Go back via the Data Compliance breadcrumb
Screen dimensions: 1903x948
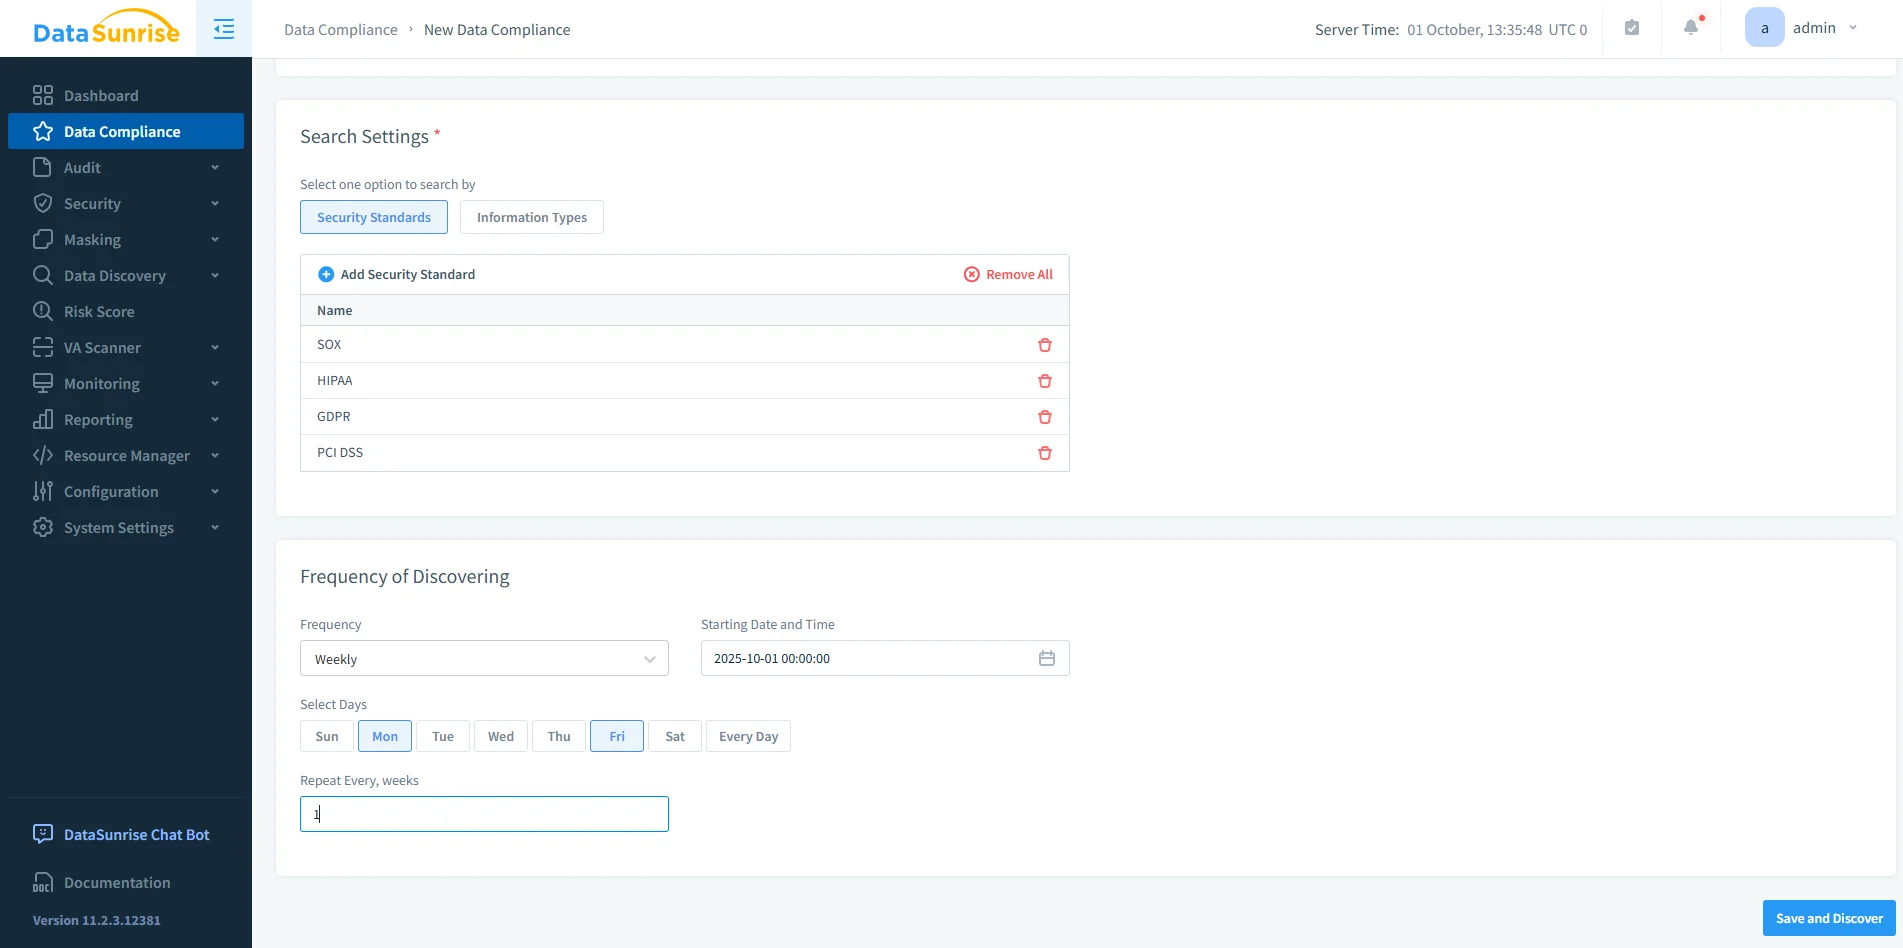point(340,29)
